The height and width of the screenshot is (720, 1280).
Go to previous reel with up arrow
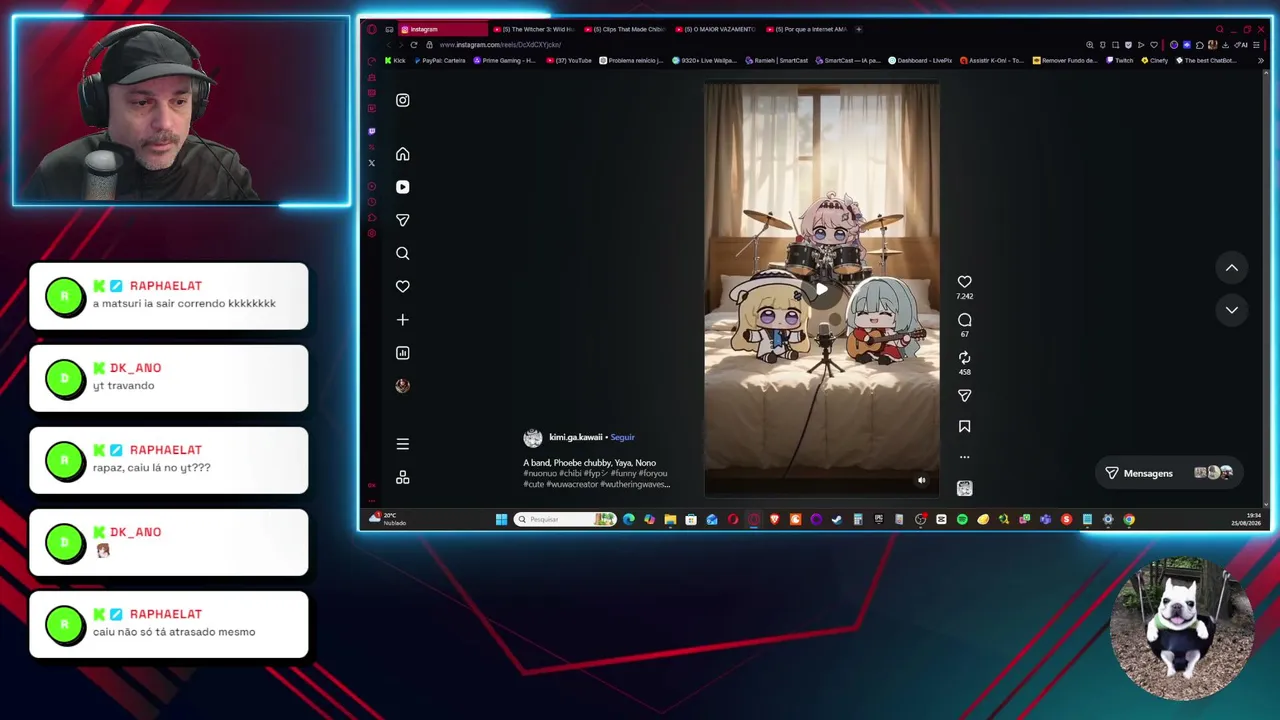pyautogui.click(x=1231, y=268)
